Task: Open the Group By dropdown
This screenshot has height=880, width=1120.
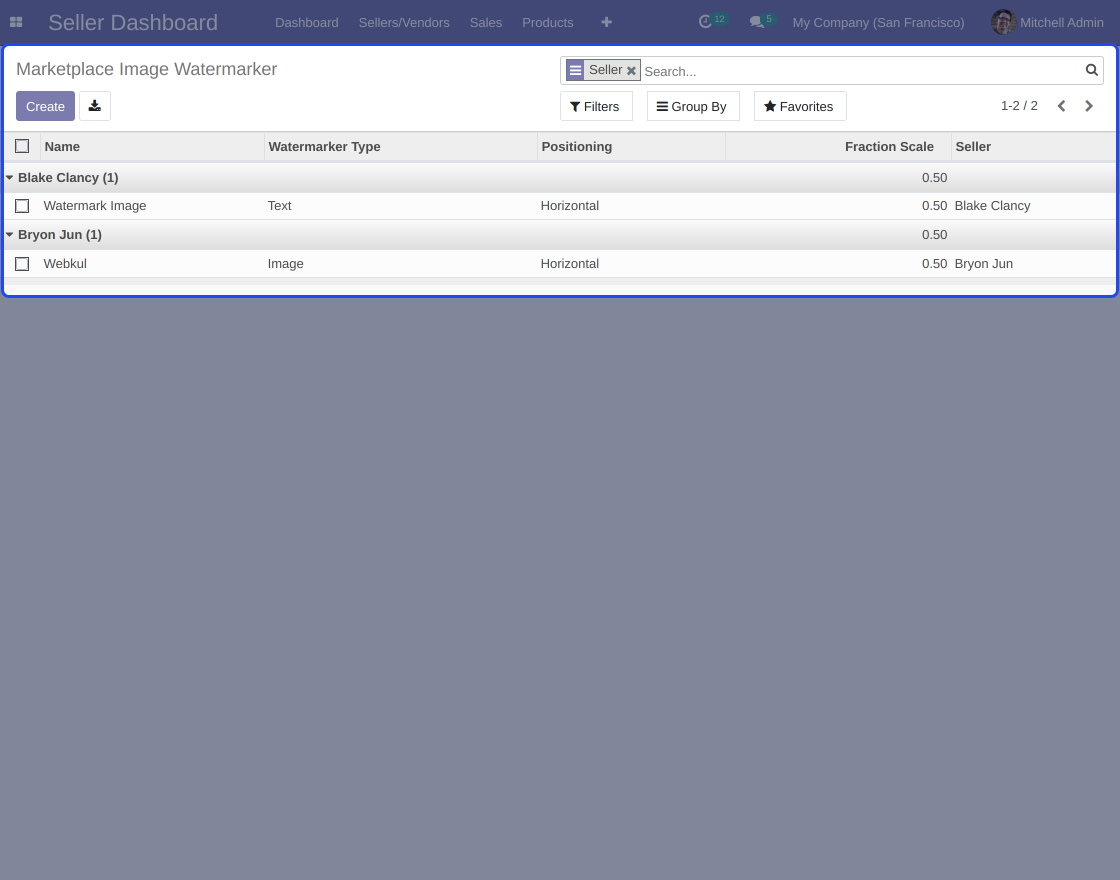Action: tap(693, 106)
